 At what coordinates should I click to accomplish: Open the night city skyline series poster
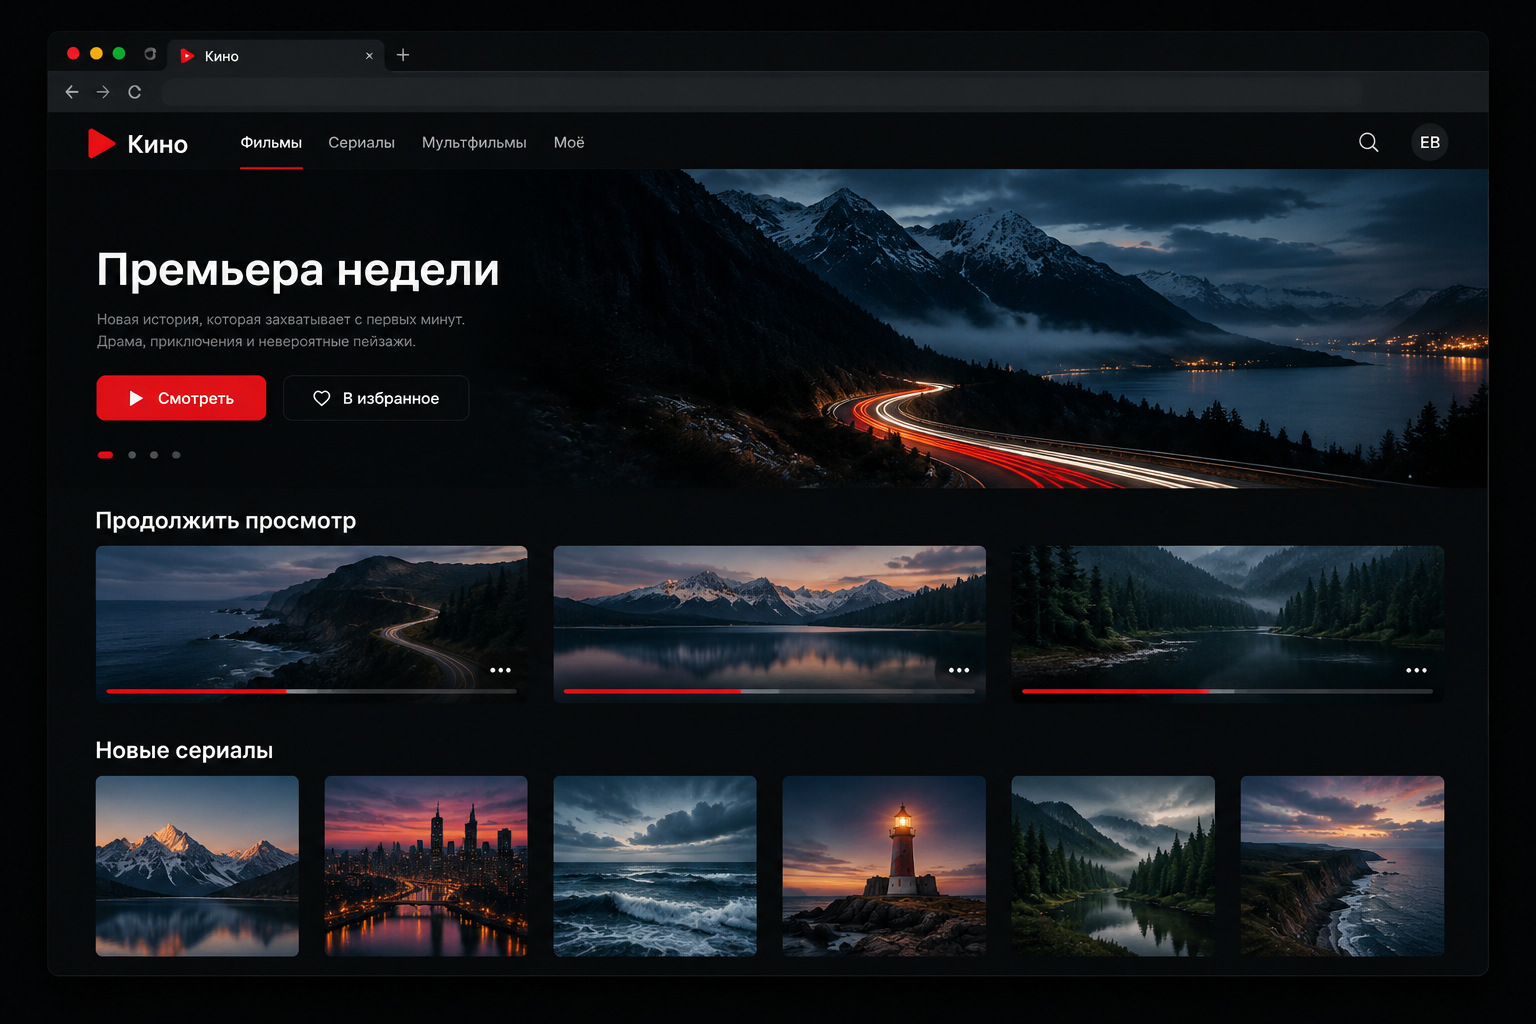(x=426, y=866)
